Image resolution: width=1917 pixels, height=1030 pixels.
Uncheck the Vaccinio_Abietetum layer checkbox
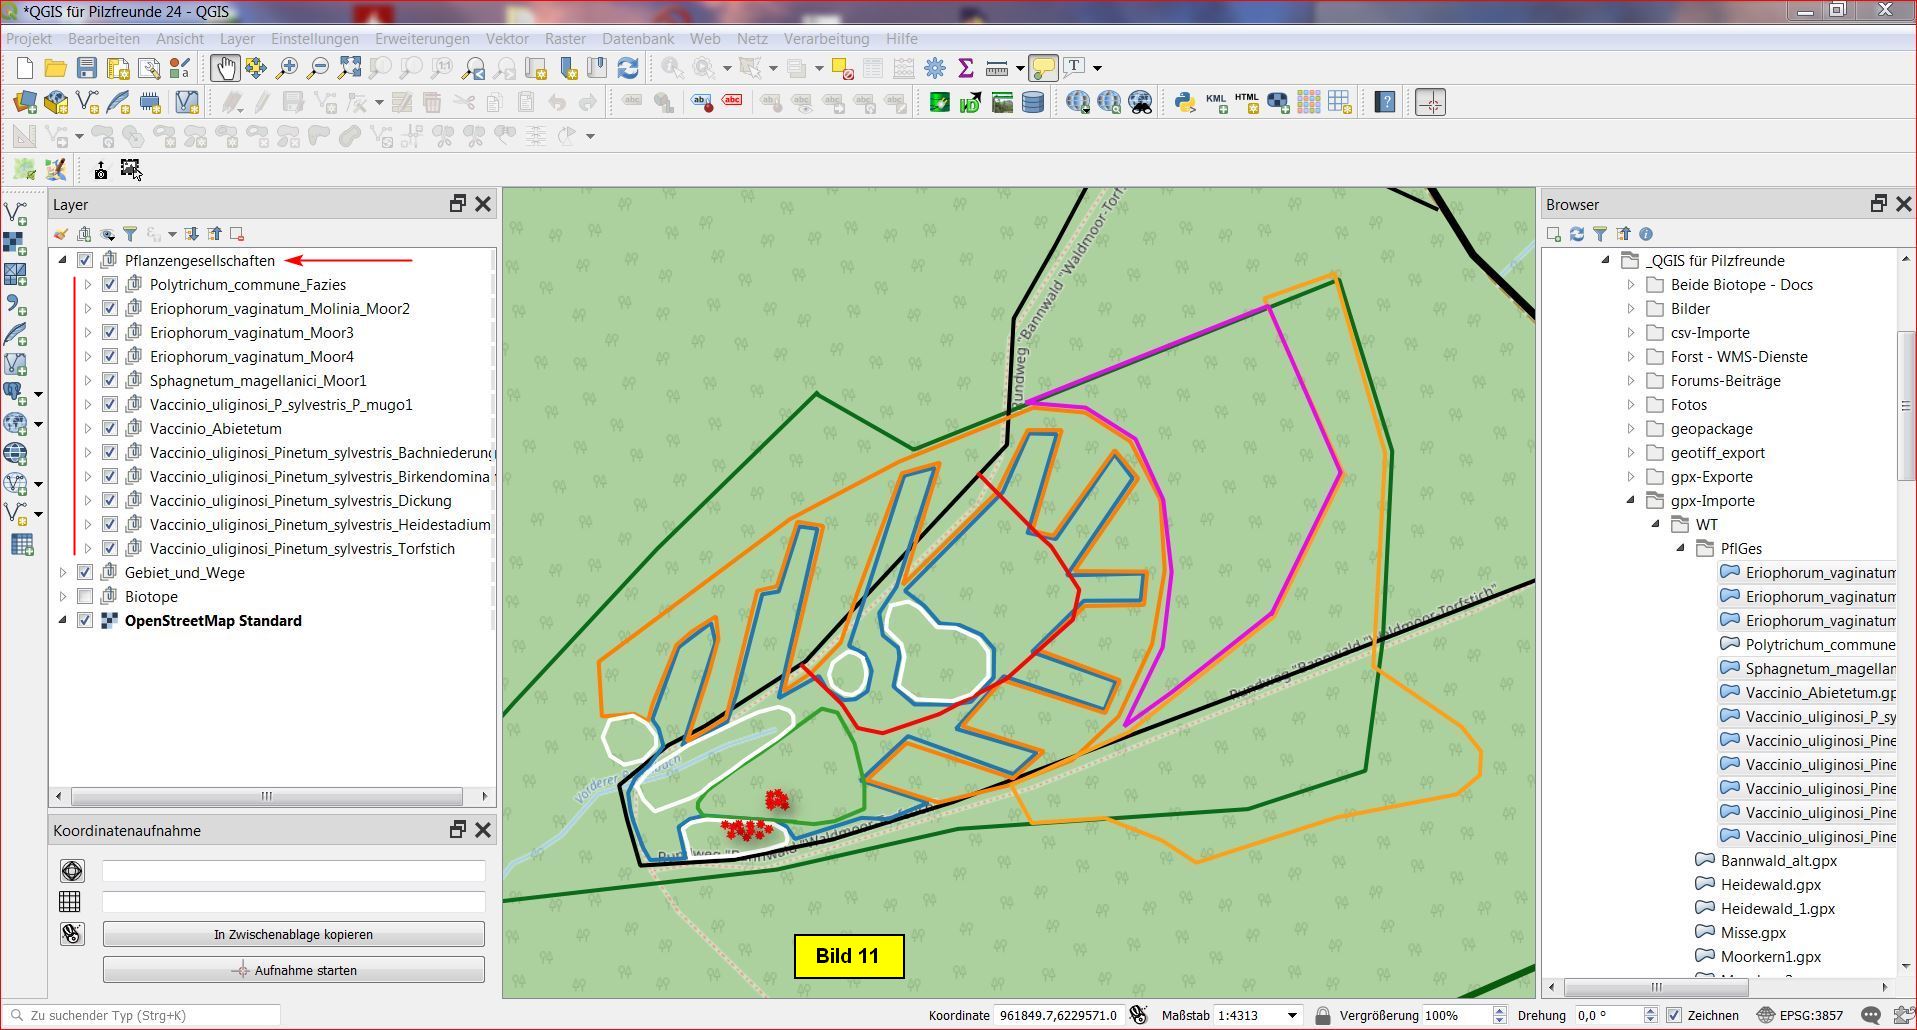pos(110,429)
